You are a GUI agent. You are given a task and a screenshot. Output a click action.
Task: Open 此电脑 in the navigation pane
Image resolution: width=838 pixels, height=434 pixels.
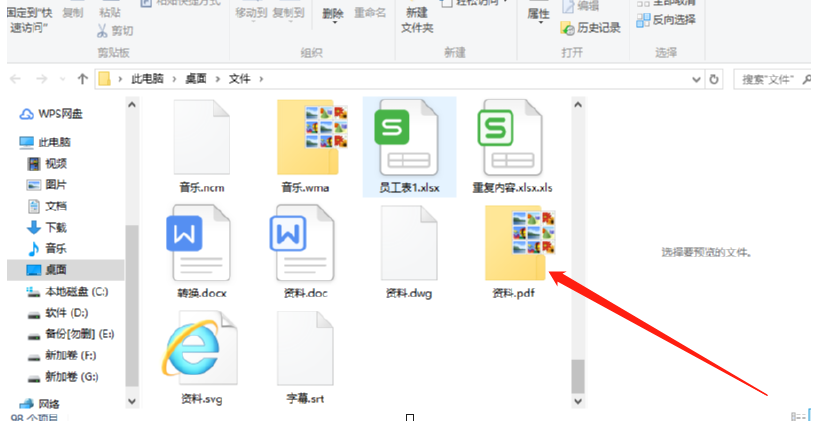pos(45,142)
